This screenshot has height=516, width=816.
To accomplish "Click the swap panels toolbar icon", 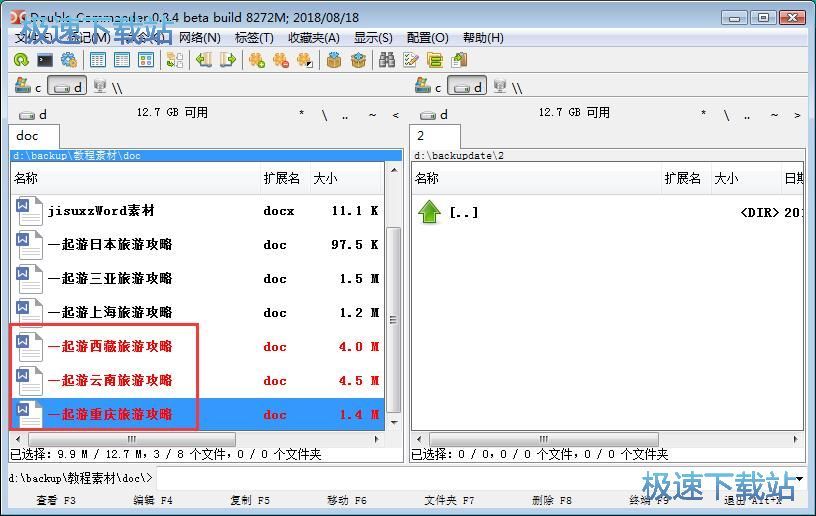I will pos(175,60).
